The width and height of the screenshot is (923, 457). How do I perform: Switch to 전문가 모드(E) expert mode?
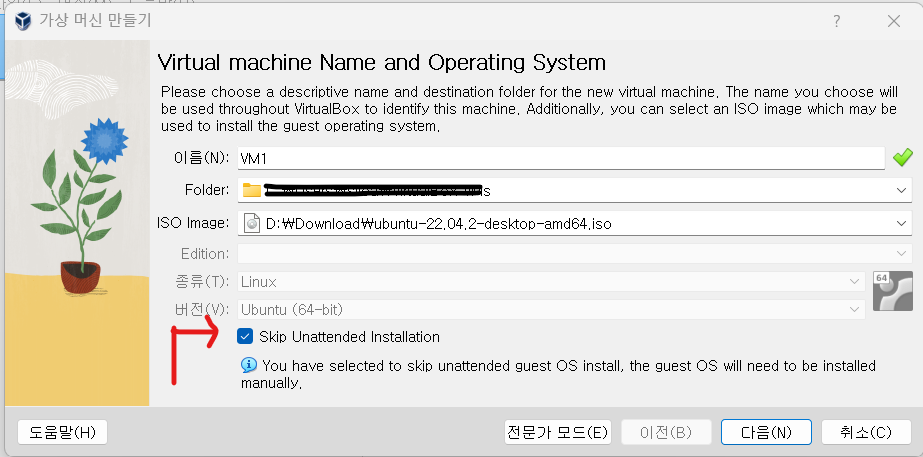tap(557, 432)
